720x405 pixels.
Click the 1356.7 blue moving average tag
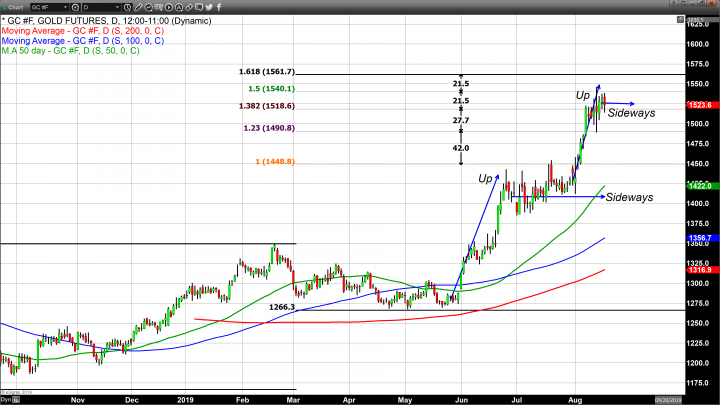(x=700, y=238)
